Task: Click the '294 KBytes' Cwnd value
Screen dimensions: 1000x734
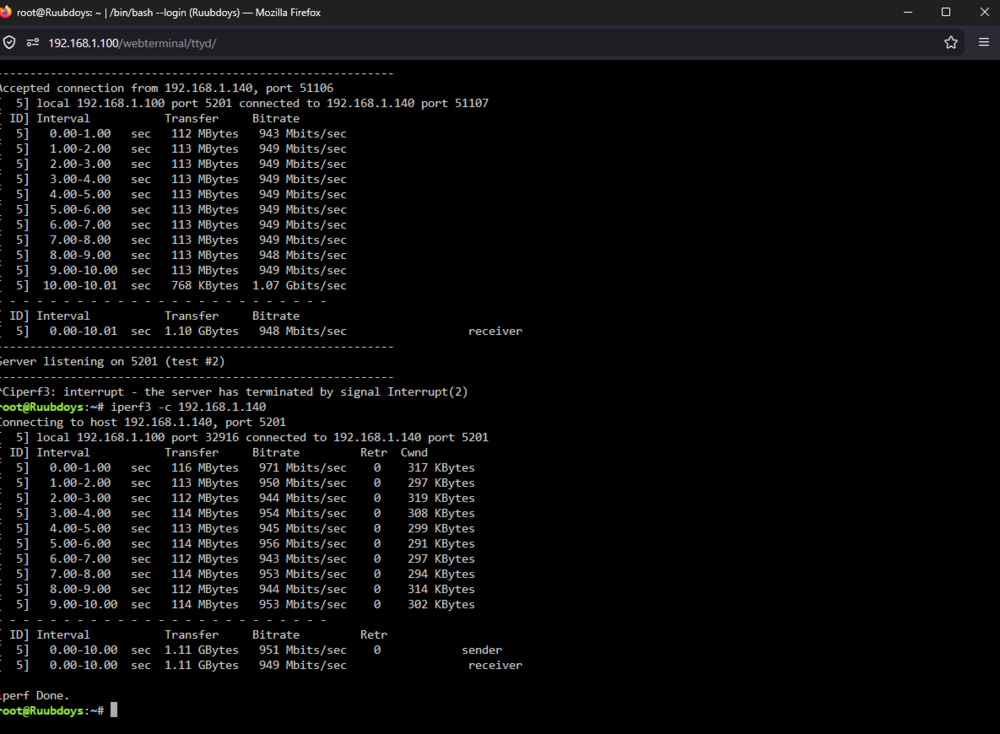Action: click(441, 574)
